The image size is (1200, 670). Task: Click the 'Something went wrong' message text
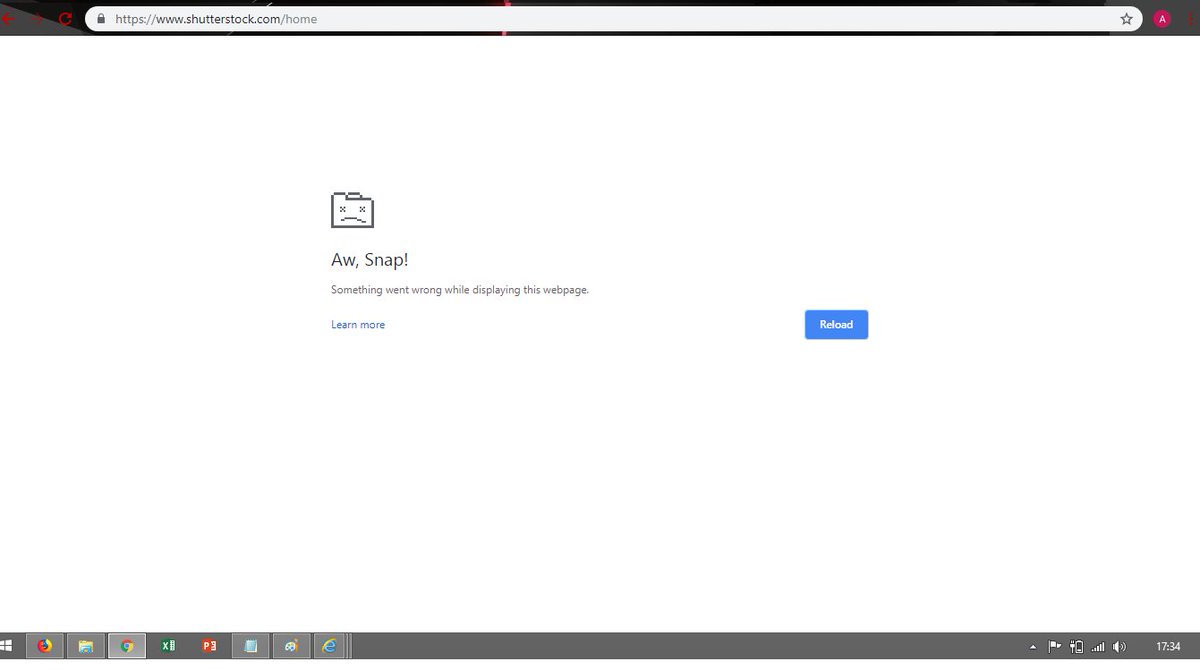coord(460,290)
